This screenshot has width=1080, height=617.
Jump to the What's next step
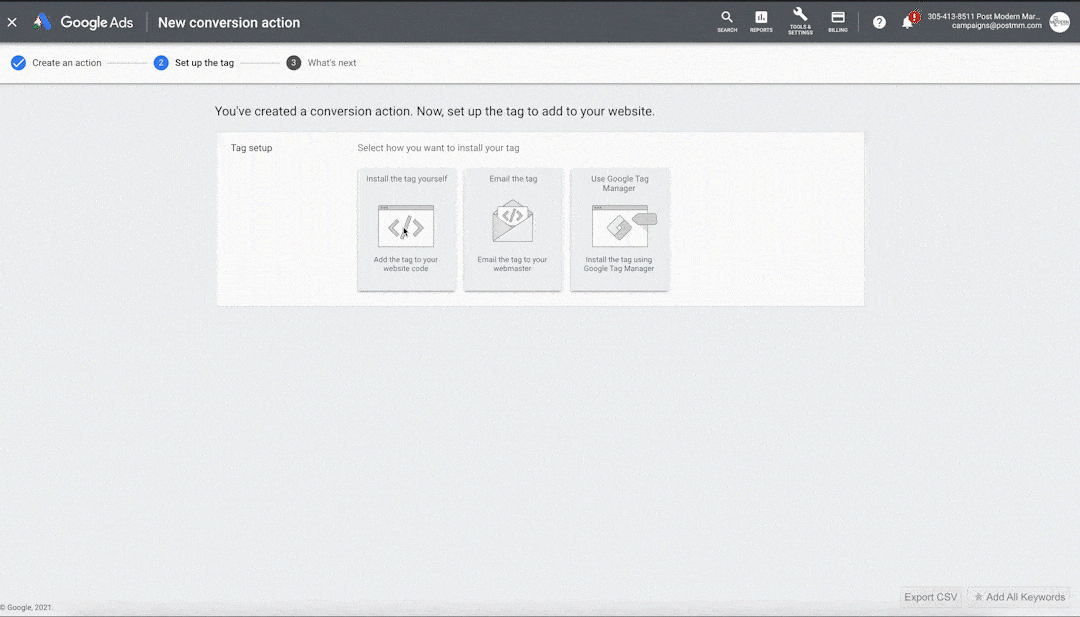tap(331, 63)
